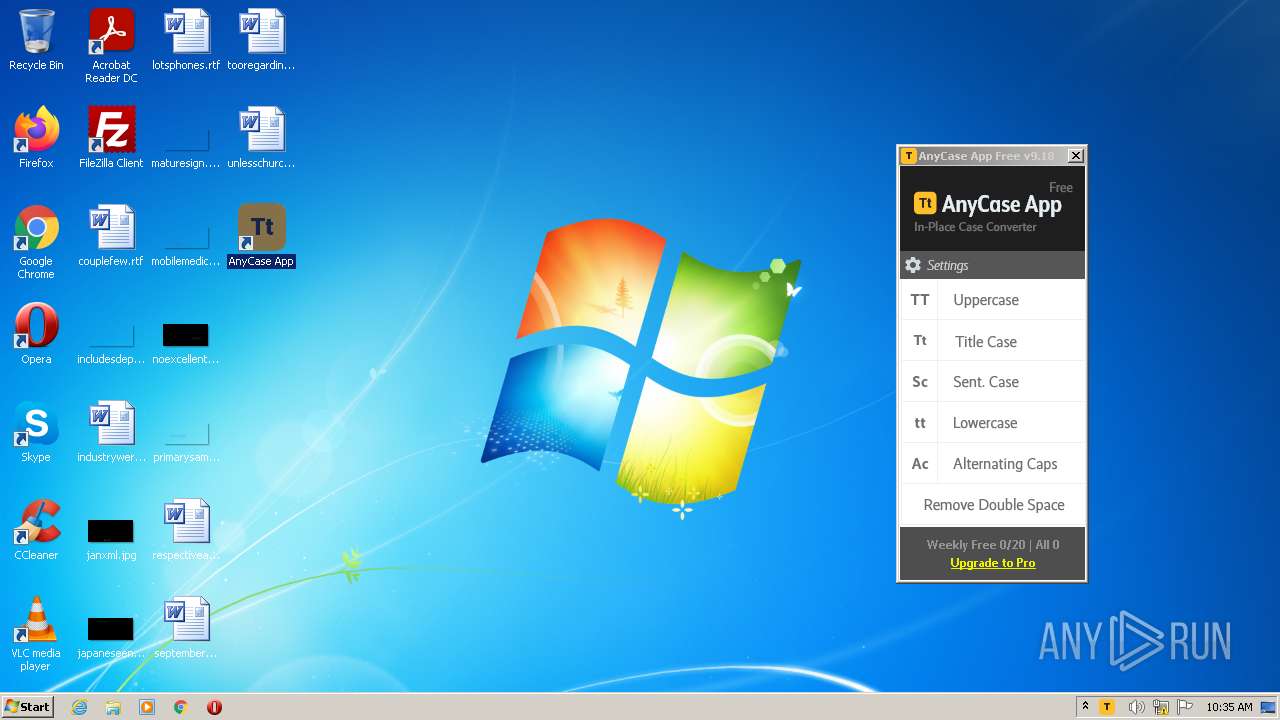Click Opera icon in taskbar
Image resolution: width=1280 pixels, height=720 pixels.
(214, 707)
